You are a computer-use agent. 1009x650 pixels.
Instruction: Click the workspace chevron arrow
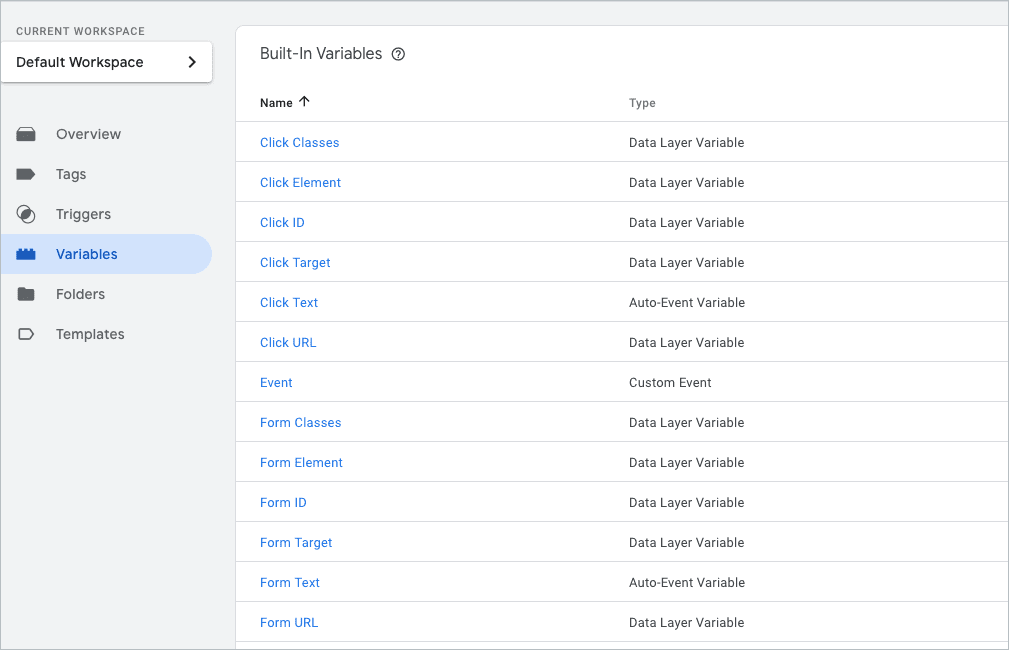point(192,62)
